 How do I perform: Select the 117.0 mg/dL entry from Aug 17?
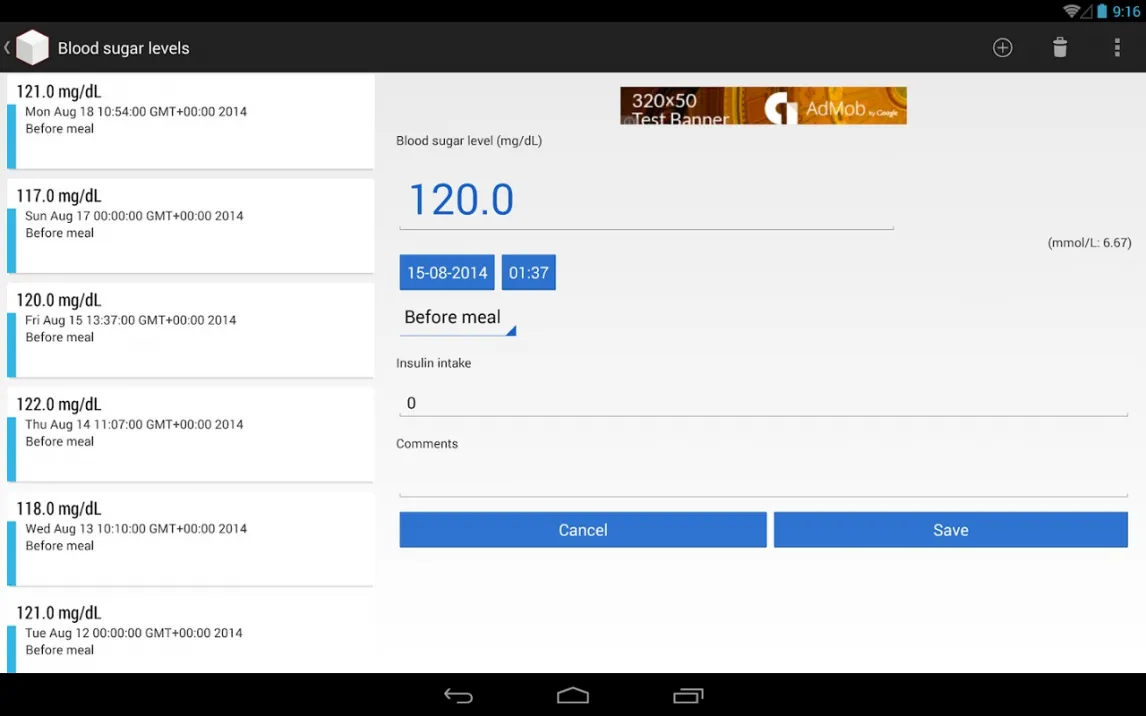[x=190, y=225]
